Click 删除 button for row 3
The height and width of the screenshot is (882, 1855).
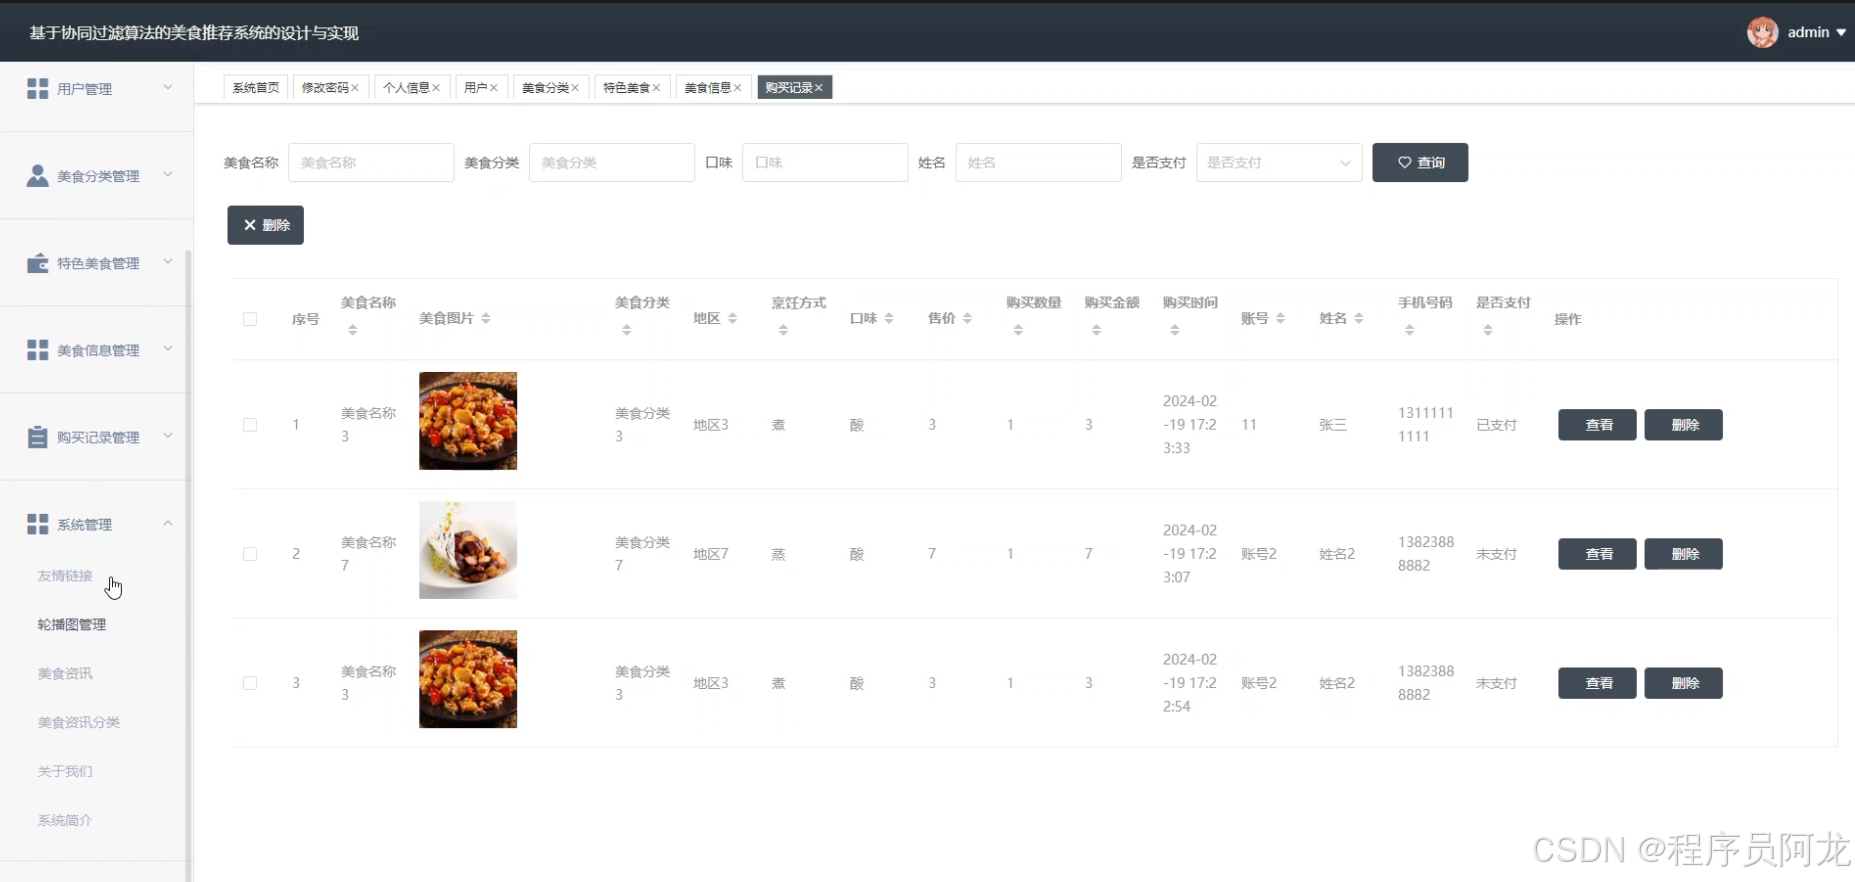(1683, 683)
